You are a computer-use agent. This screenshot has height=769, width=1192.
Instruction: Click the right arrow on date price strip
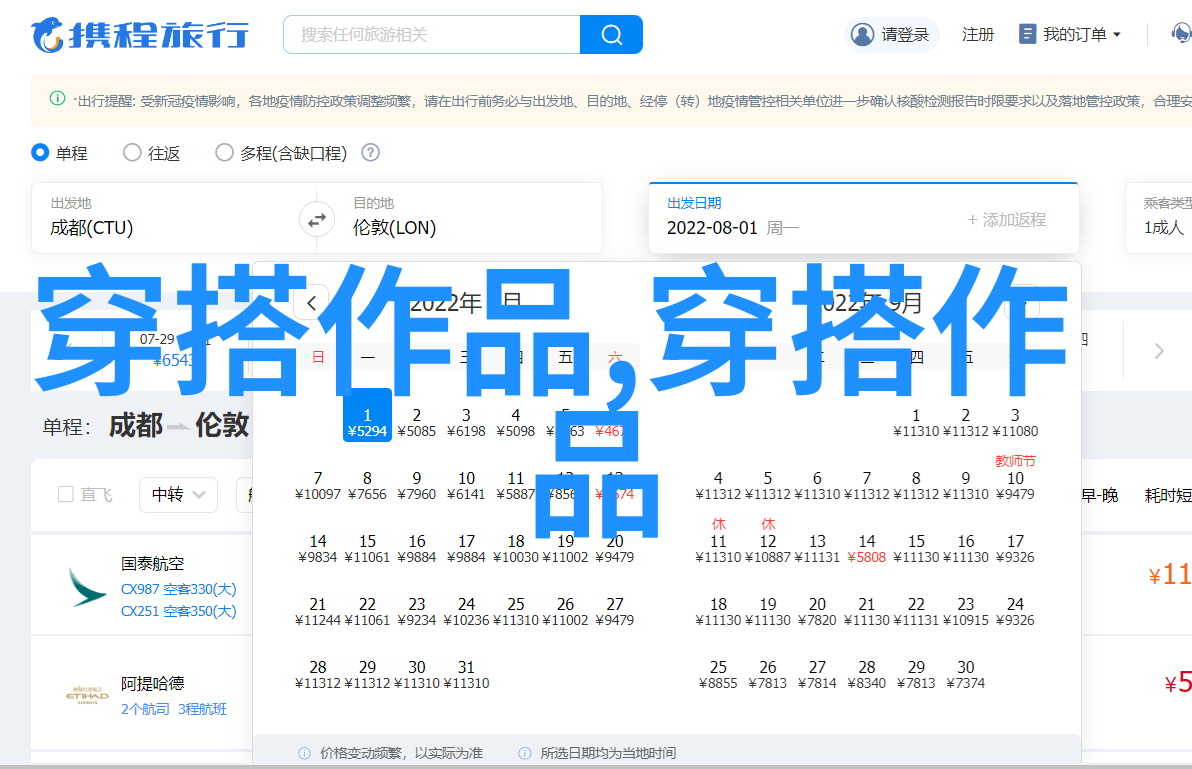coord(1159,350)
